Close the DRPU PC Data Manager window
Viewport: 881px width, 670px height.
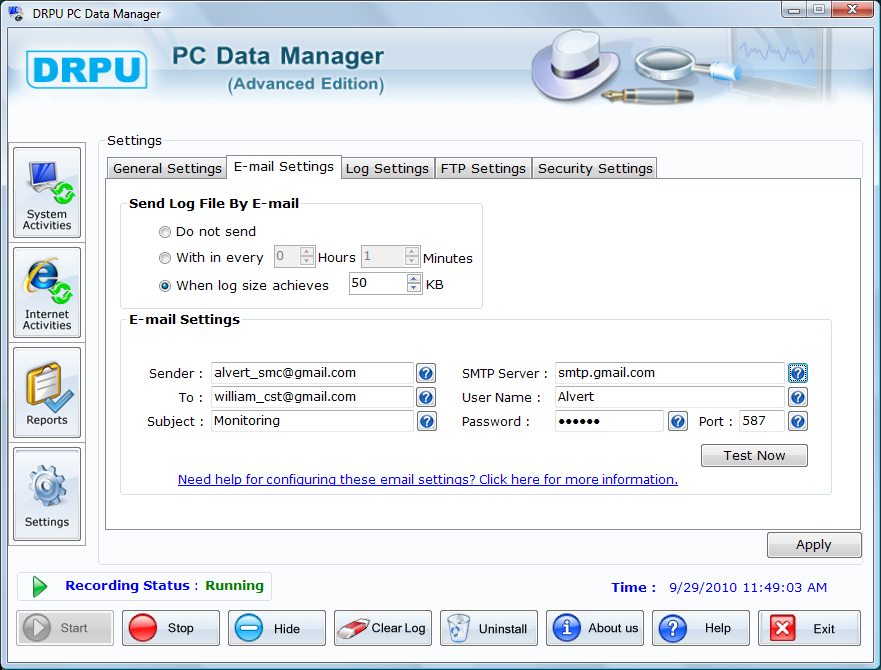tap(852, 10)
